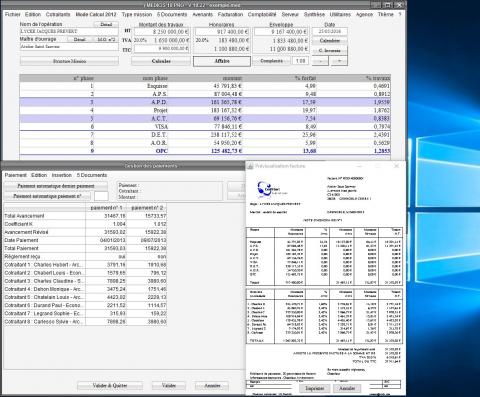Screen dimensions: 480x397
Task: Click Imprimer in invoice preview
Action: (315, 388)
